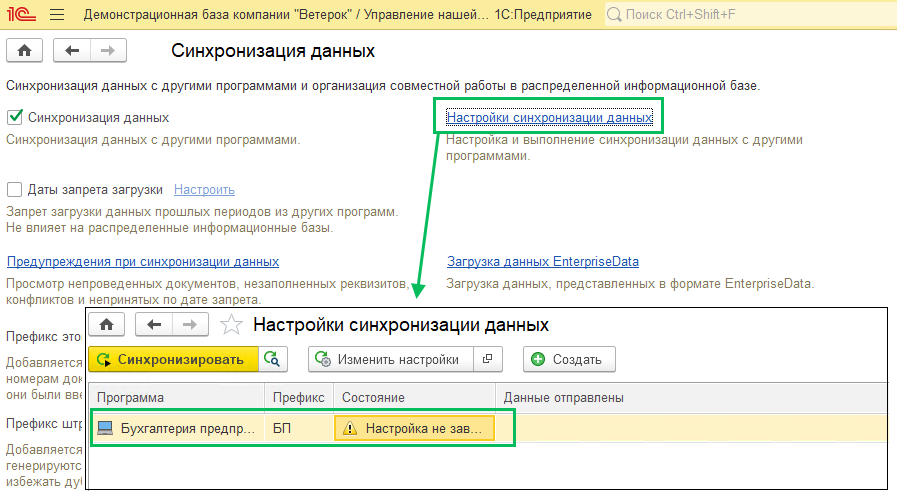The image size is (897, 498).
Task: Sort by Префикс column header
Action: (299, 397)
